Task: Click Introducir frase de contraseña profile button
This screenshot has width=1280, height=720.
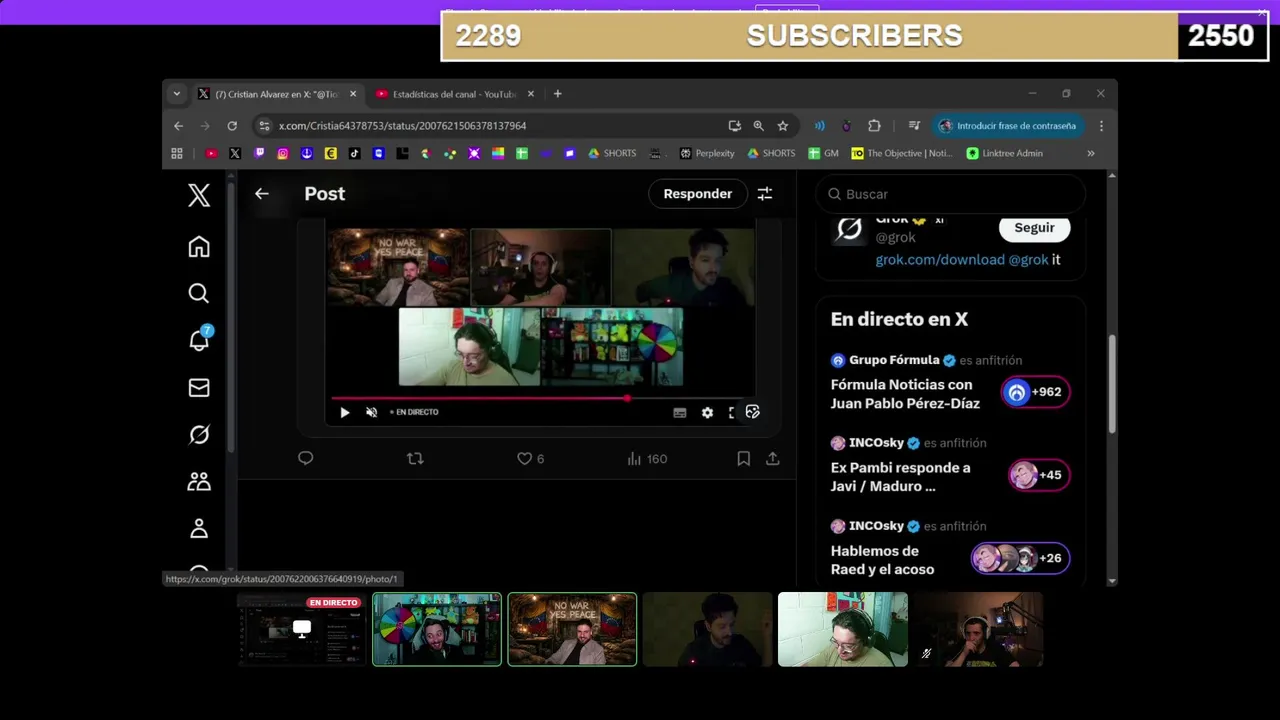Action: pyautogui.click(x=1008, y=126)
